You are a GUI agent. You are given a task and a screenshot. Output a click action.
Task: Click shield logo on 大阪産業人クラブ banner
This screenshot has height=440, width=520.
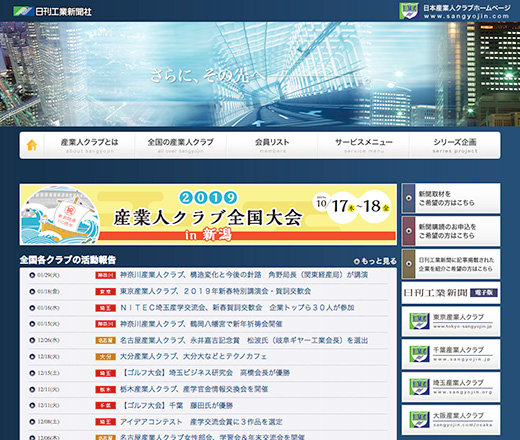pos(419,420)
